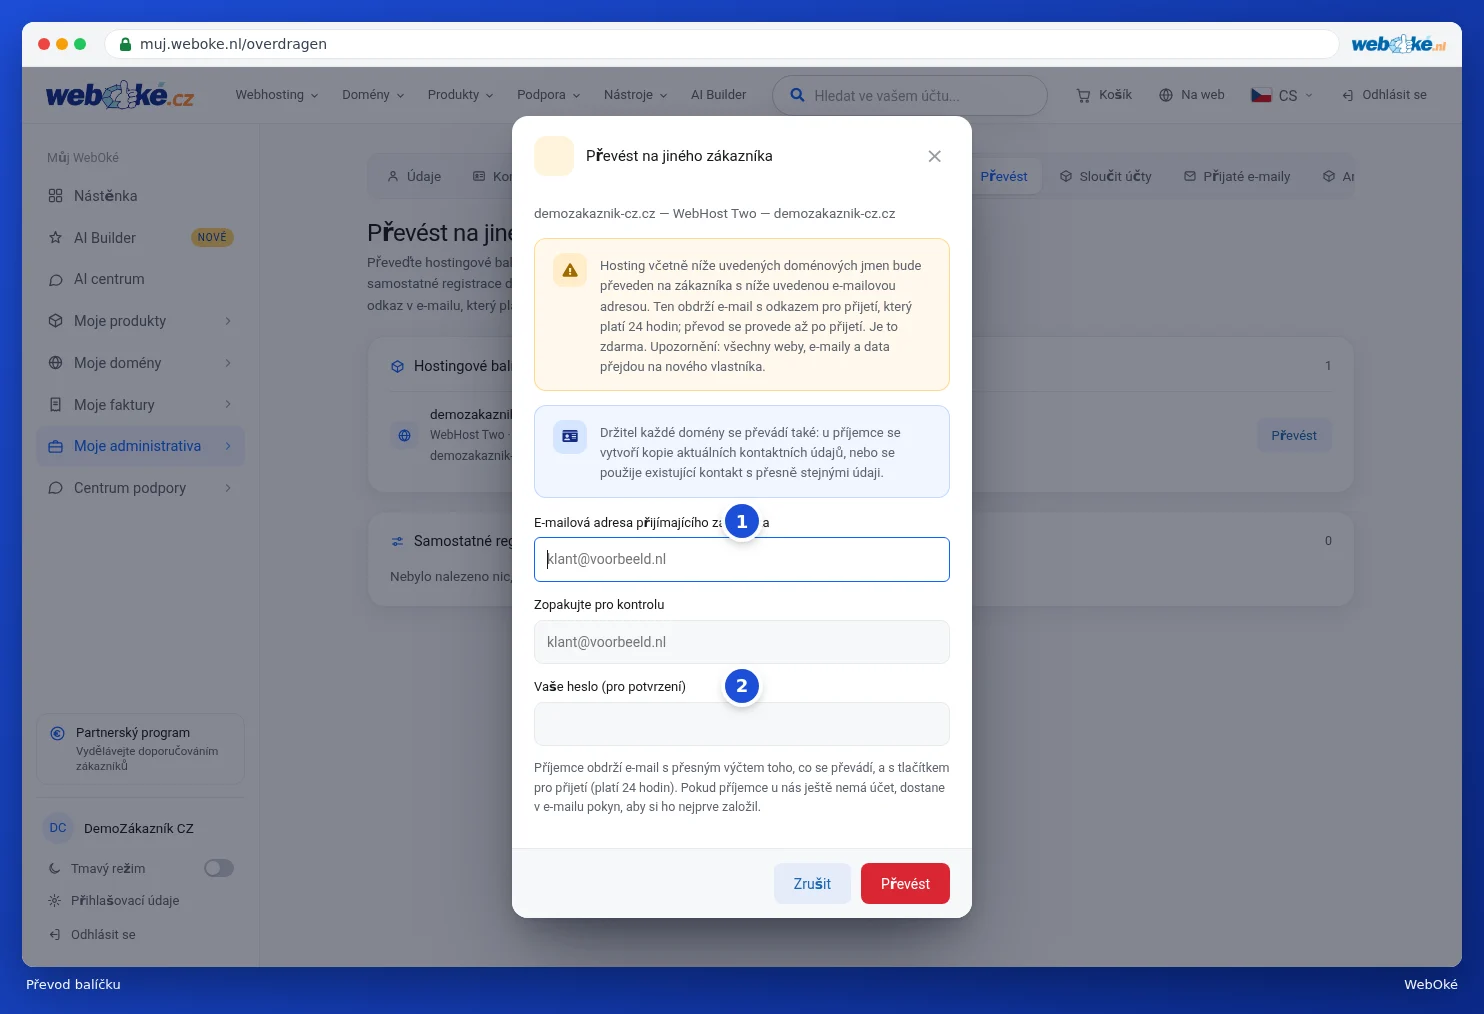Log out using top-bar Odhlásit se
Image resolution: width=1484 pixels, height=1014 pixels.
coord(1384,95)
